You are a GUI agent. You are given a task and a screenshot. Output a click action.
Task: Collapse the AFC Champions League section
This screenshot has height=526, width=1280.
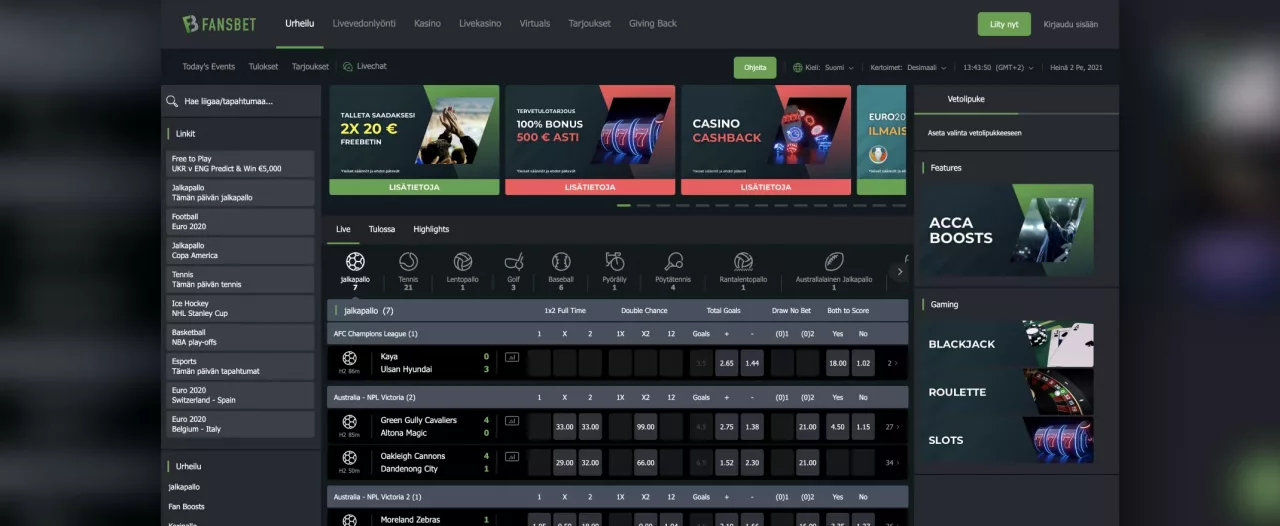[618, 333]
